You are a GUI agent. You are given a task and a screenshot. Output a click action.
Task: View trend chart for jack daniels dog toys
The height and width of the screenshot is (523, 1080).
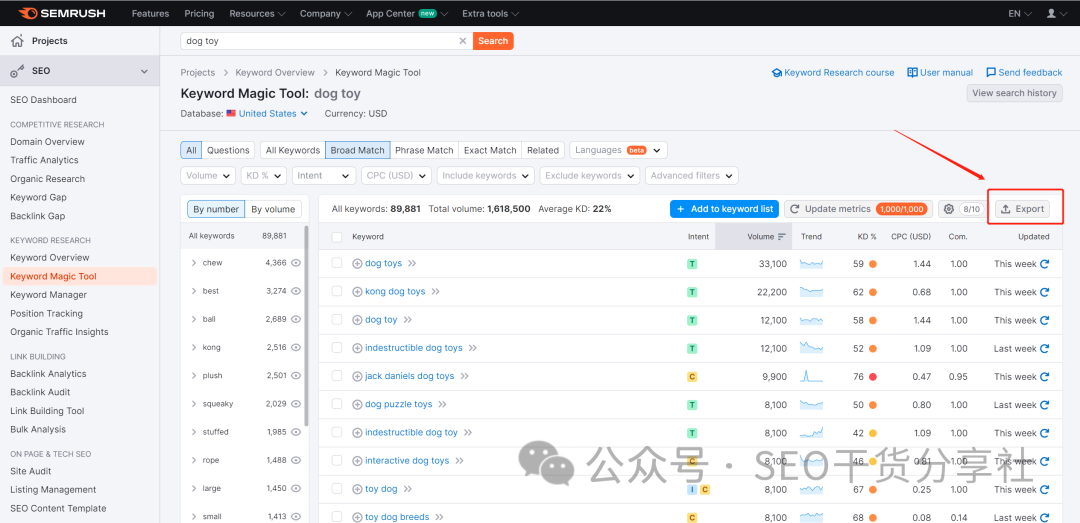[x=811, y=376]
